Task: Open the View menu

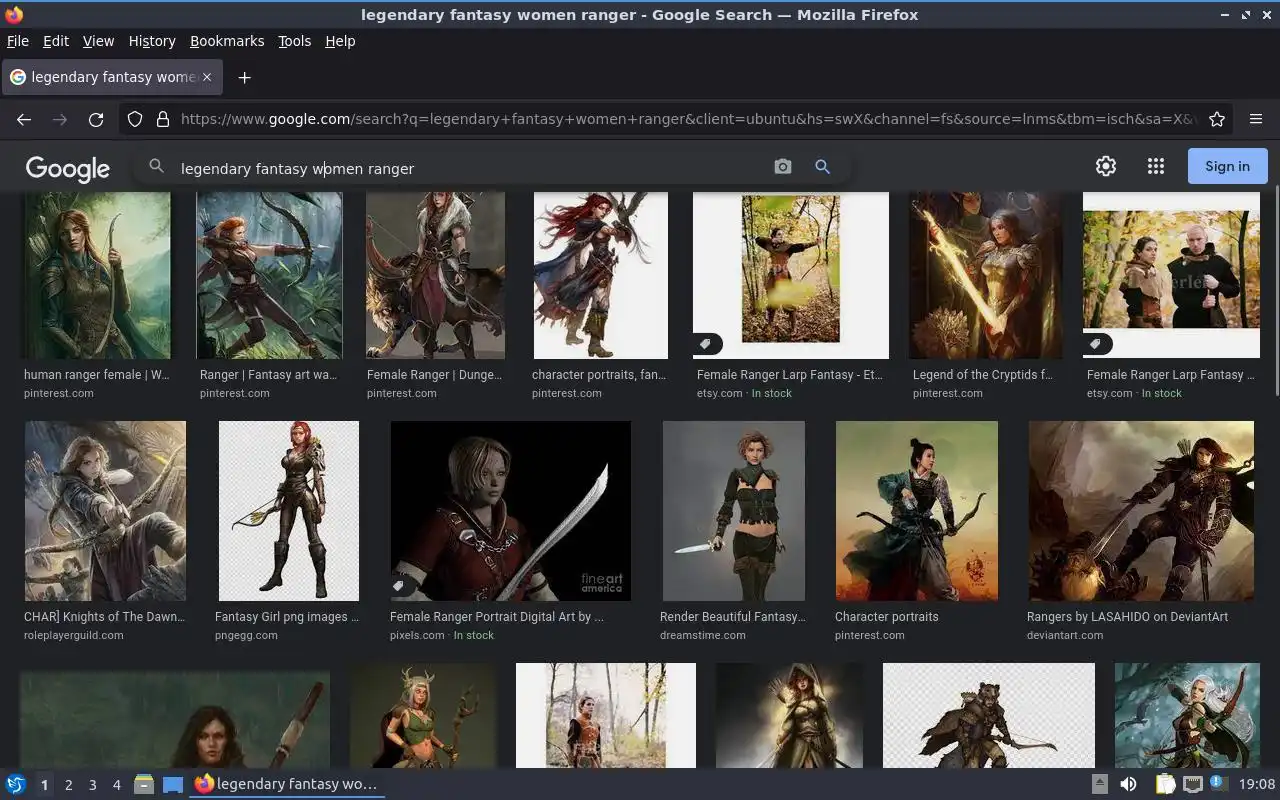Action: click(x=98, y=41)
